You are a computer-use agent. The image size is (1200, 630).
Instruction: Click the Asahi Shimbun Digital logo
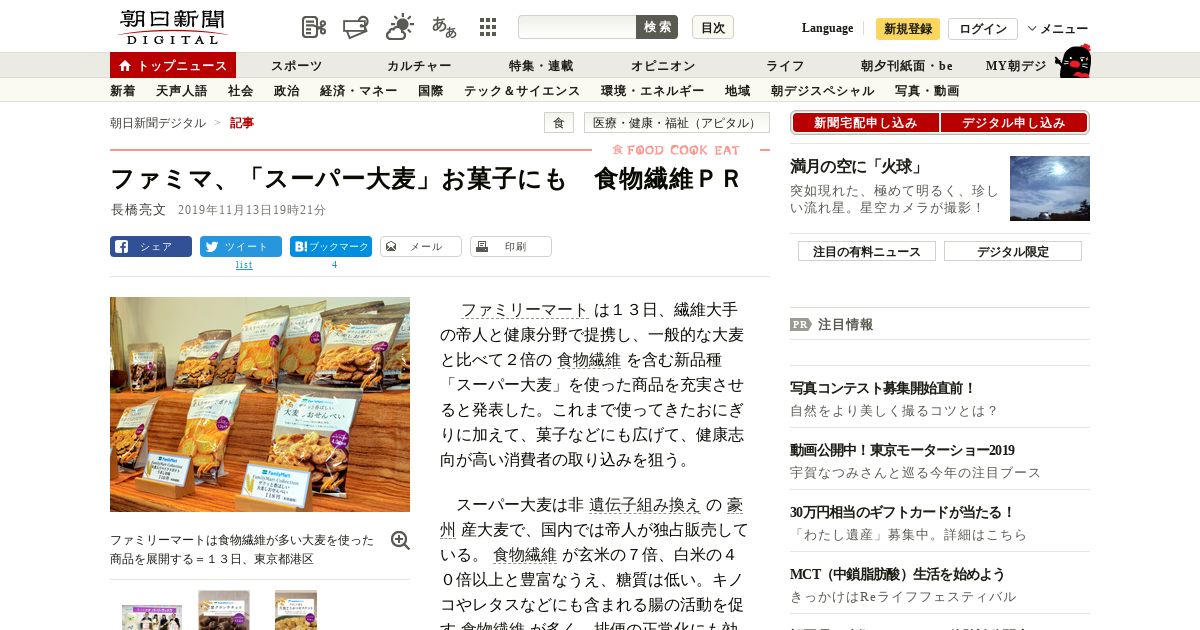point(173,27)
